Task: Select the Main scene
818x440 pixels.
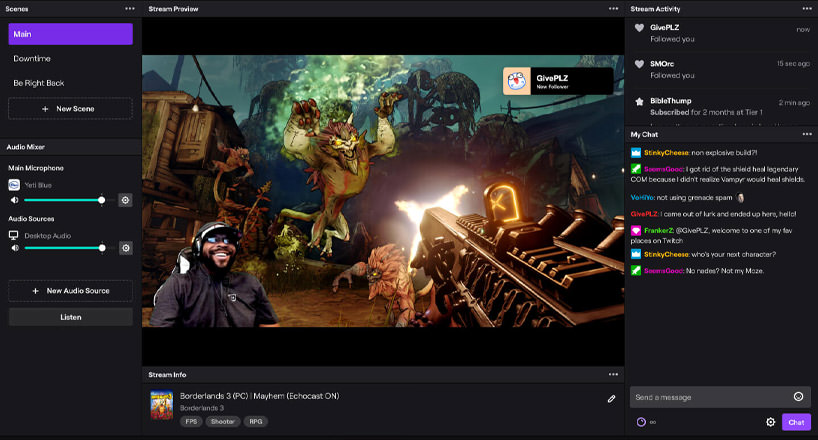Action: [x=70, y=34]
